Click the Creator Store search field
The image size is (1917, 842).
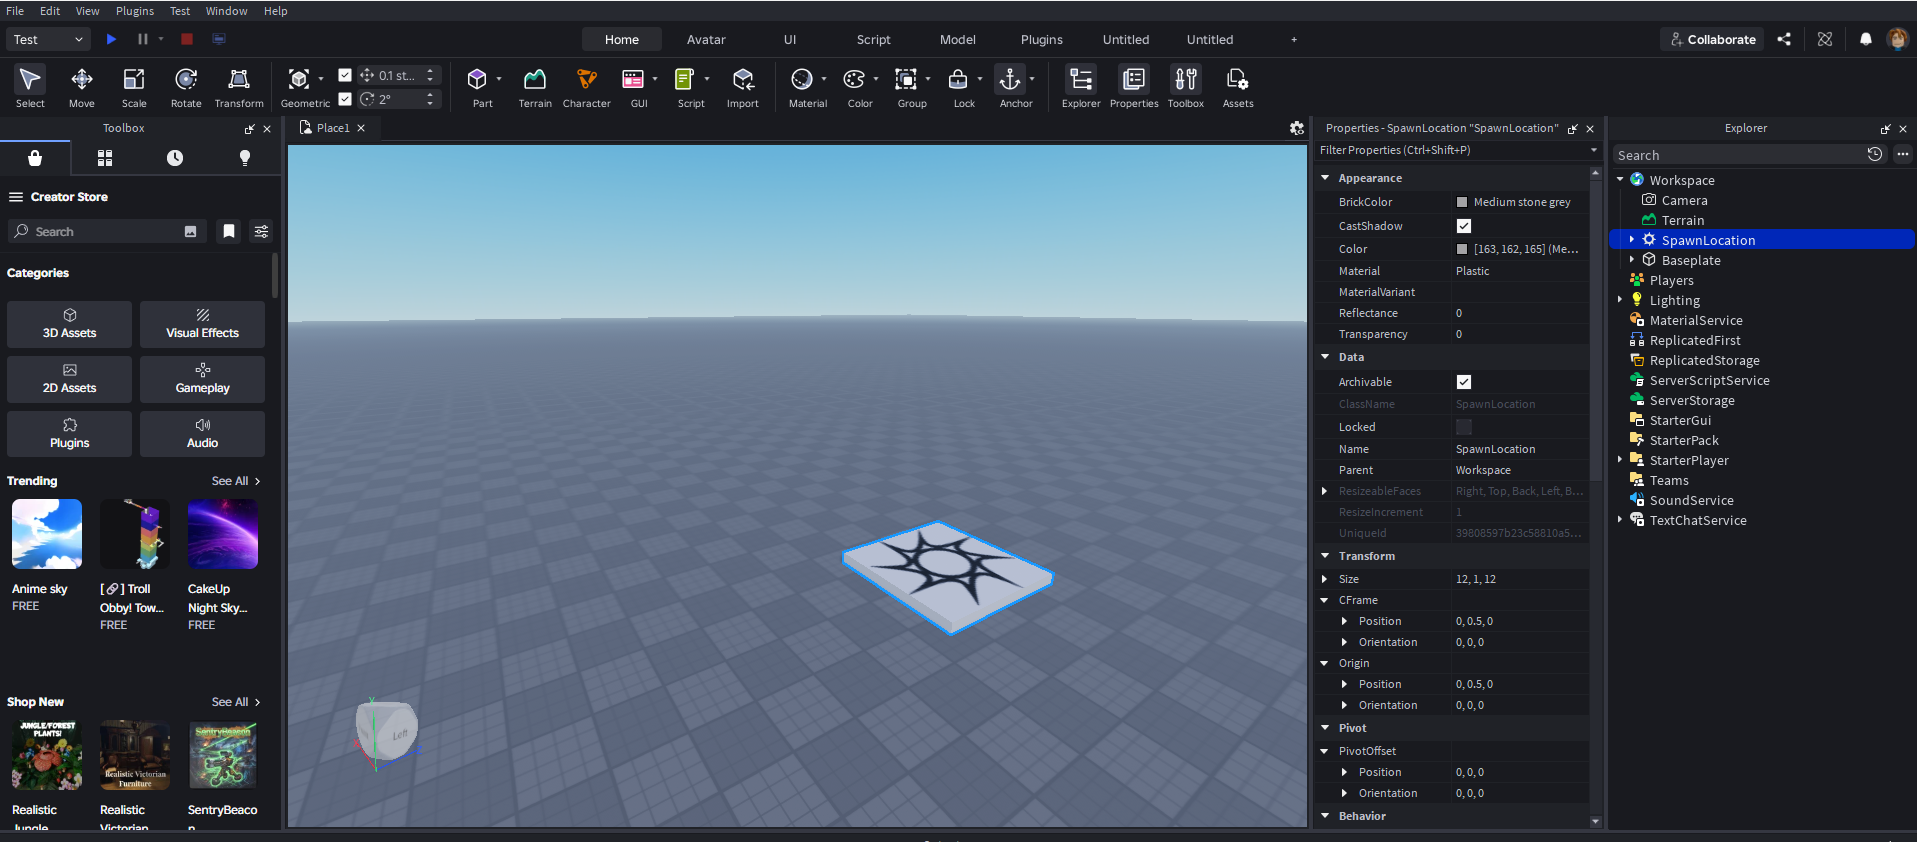click(x=107, y=231)
